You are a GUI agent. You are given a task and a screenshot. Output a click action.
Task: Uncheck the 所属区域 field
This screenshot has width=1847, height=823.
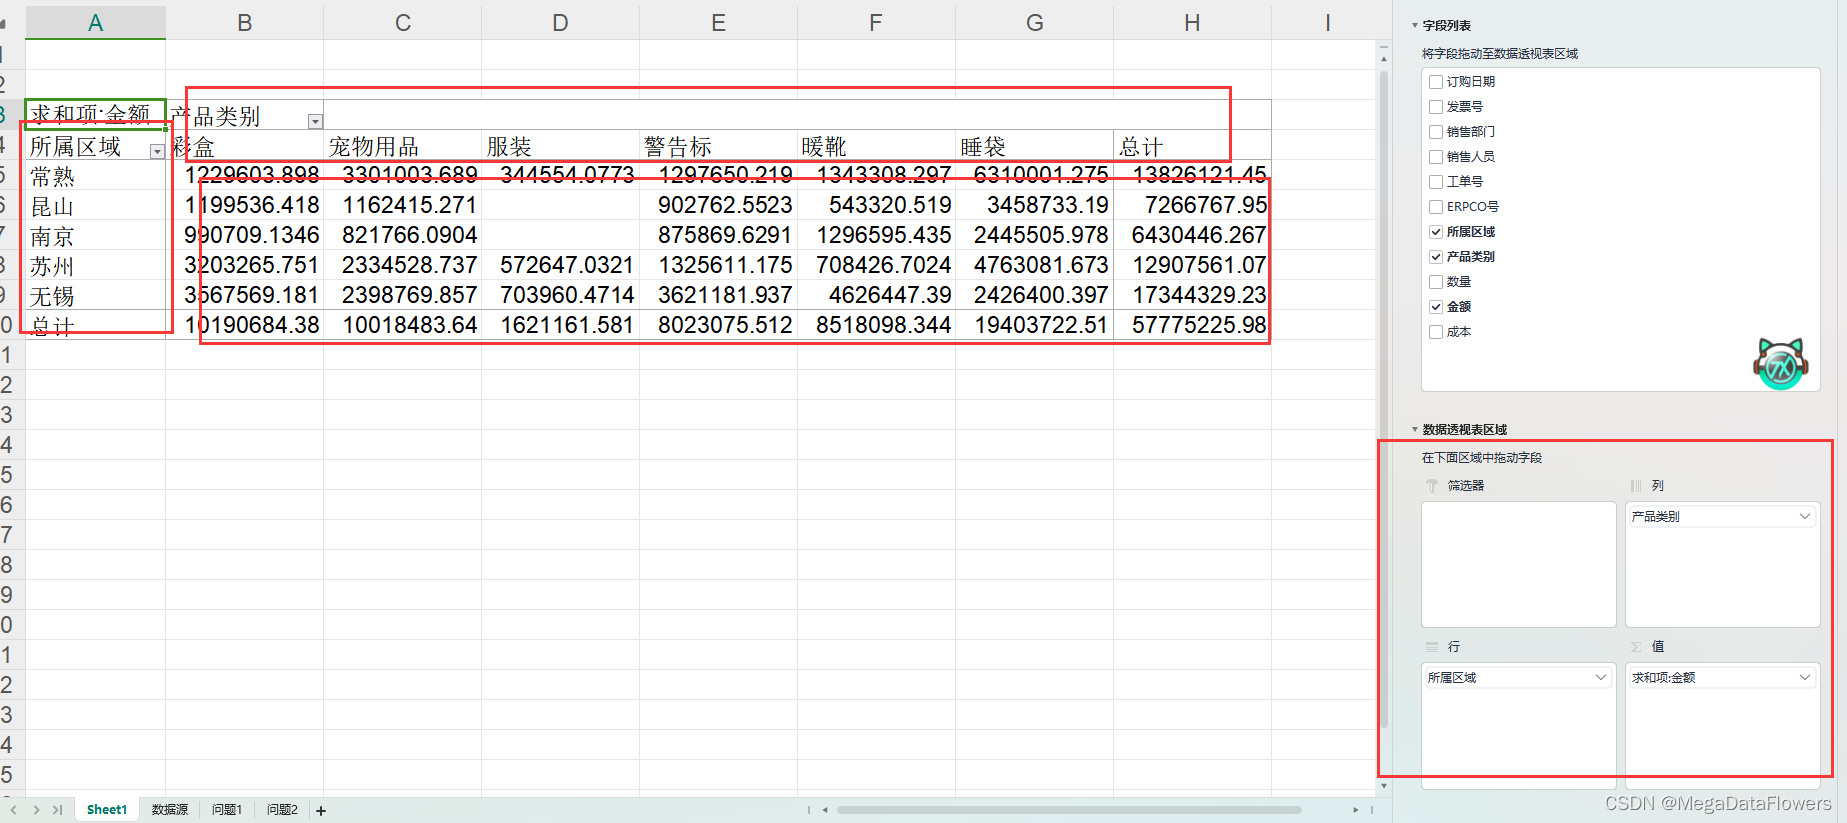(1436, 232)
